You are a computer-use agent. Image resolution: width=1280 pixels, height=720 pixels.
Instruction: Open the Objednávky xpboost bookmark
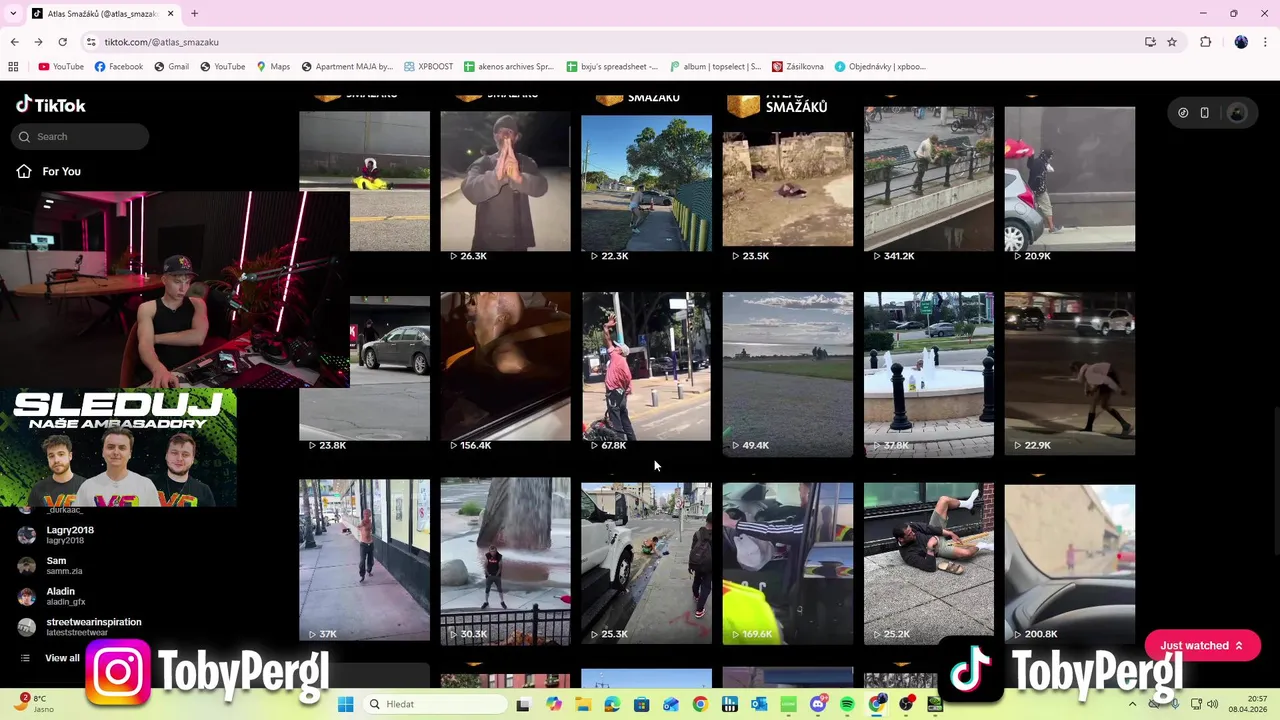(880, 67)
